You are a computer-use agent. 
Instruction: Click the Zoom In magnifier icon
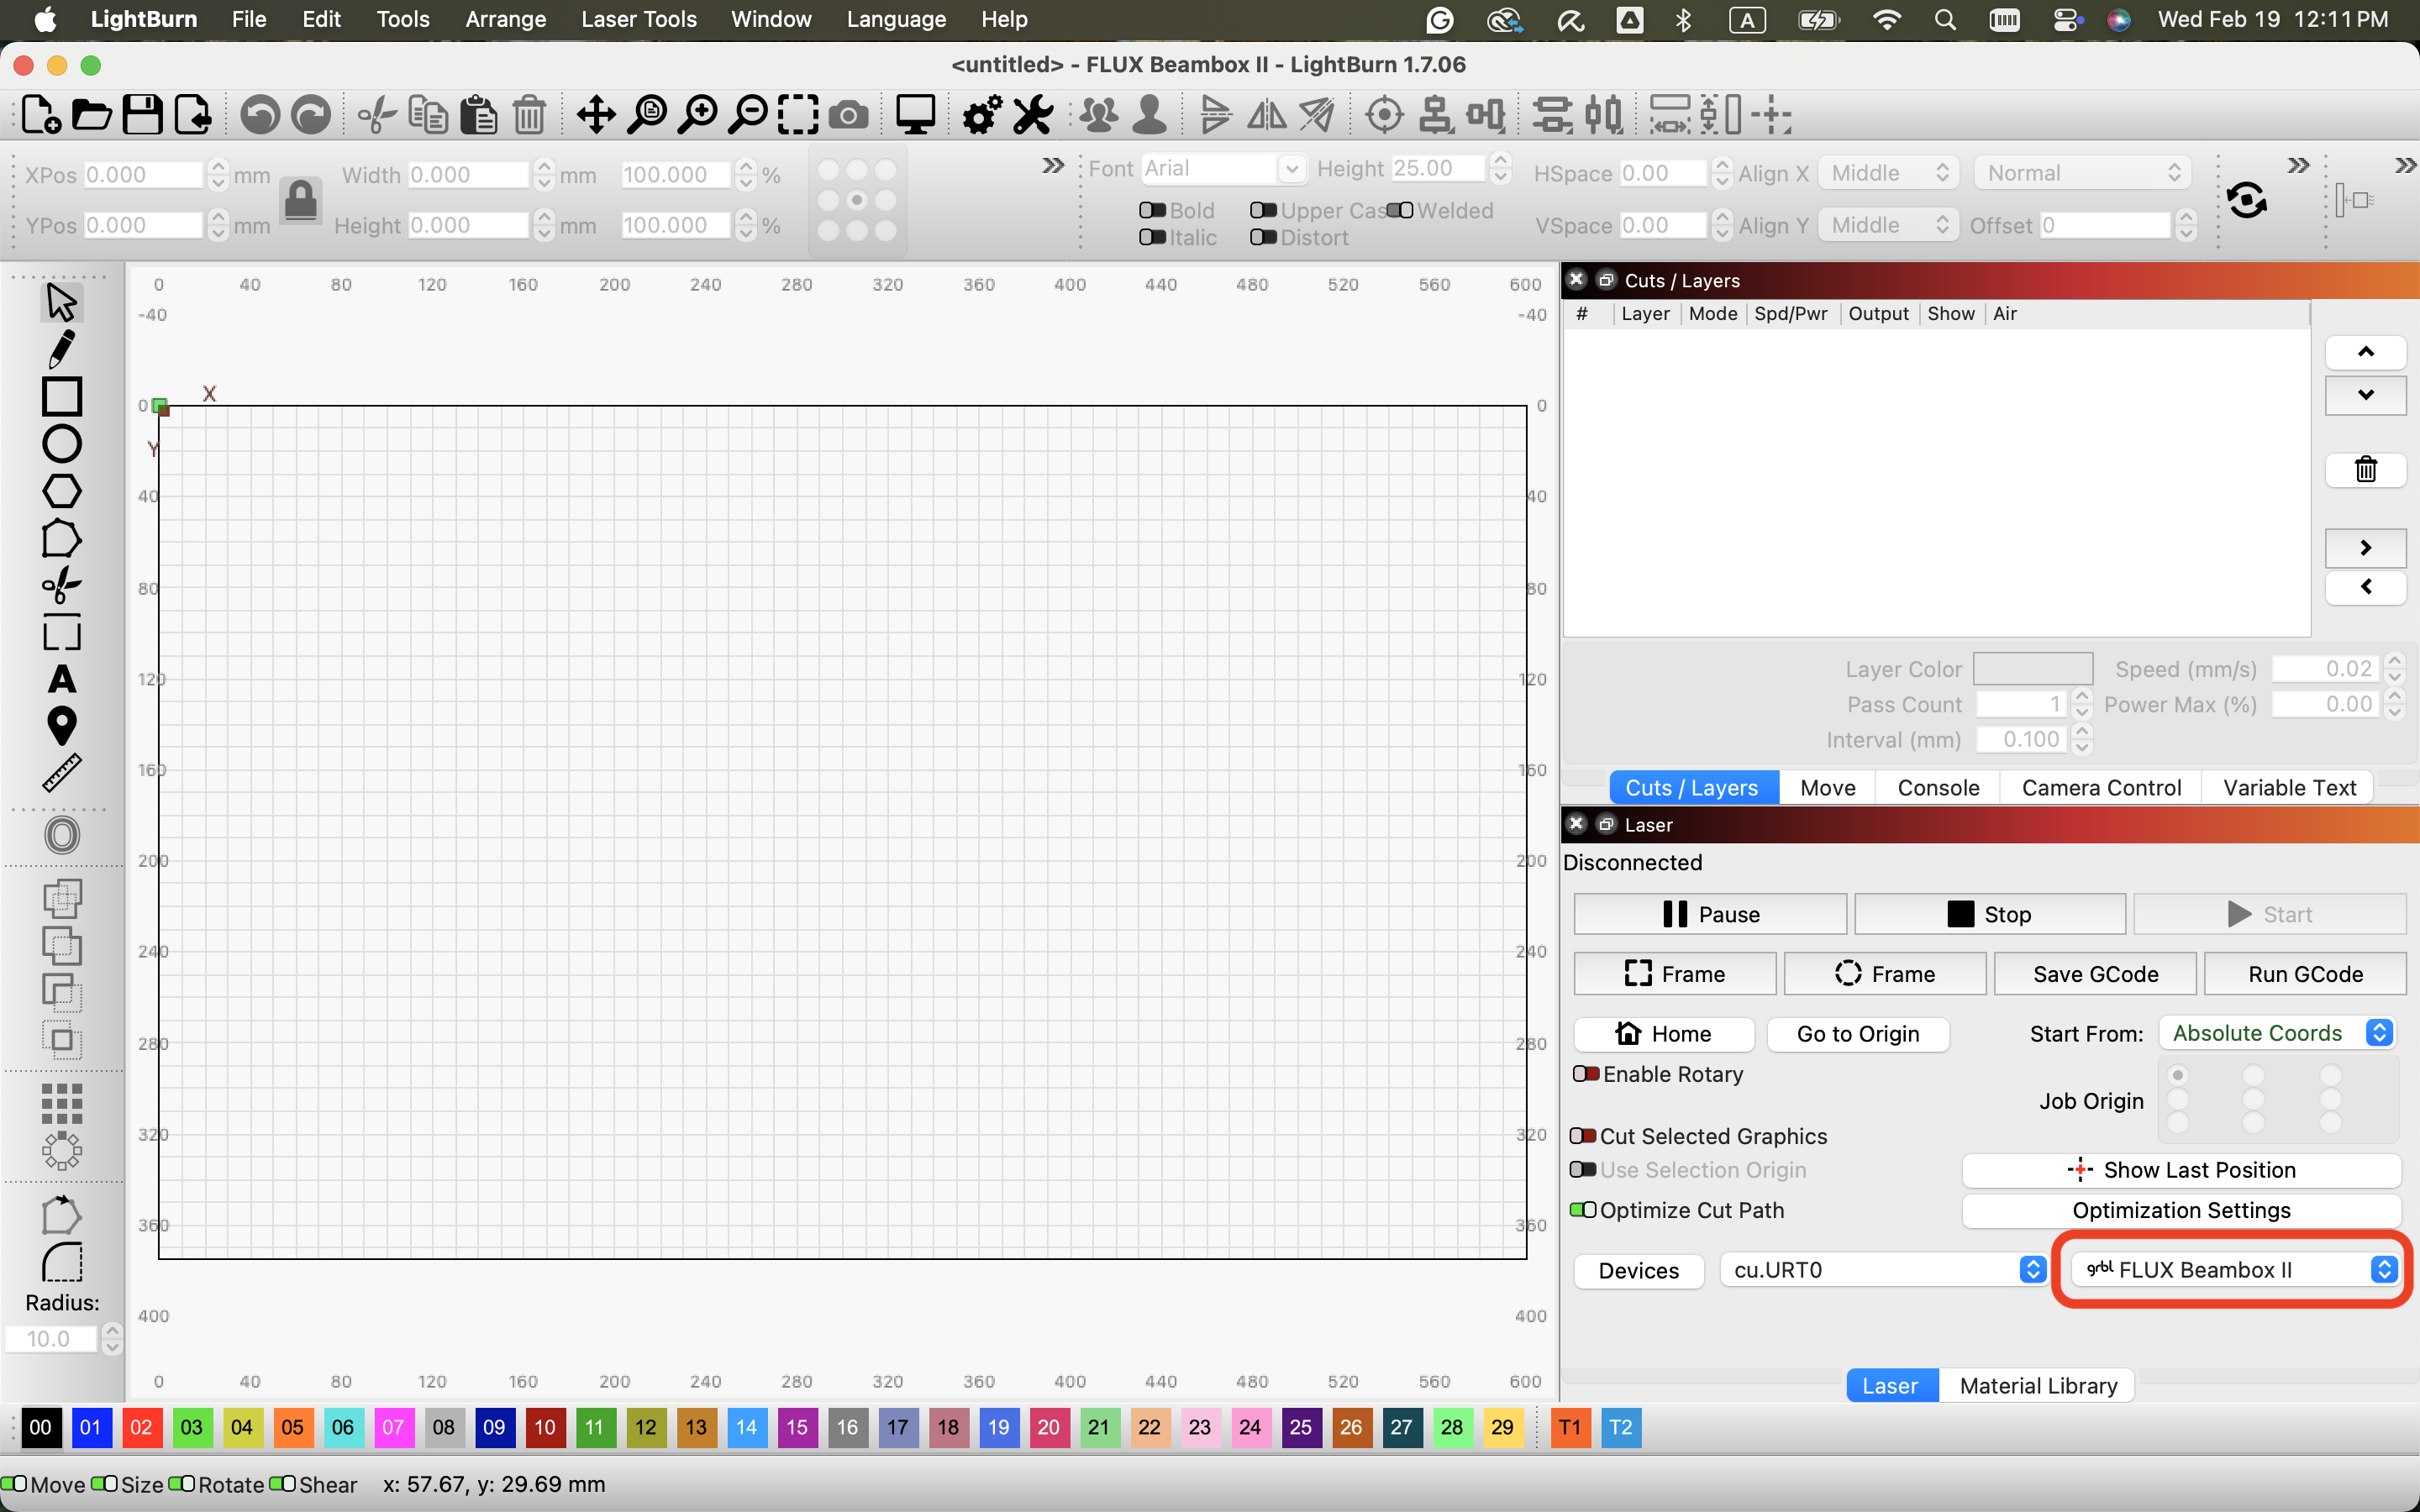pos(697,115)
